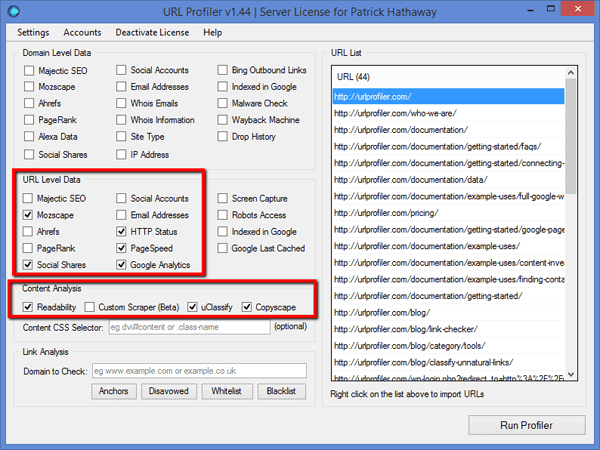Maximize the URL Profiler window
Image resolution: width=600 pixels, height=450 pixels.
click(x=551, y=9)
